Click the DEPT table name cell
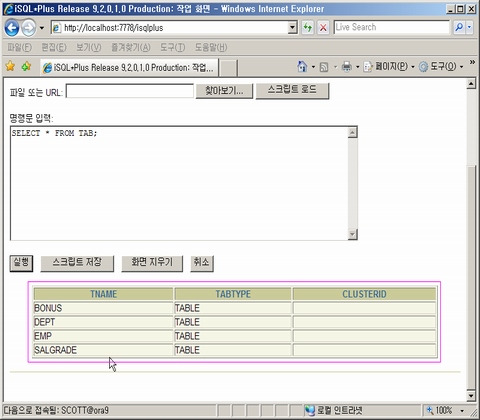The height and width of the screenshot is (420, 480). tap(103, 322)
